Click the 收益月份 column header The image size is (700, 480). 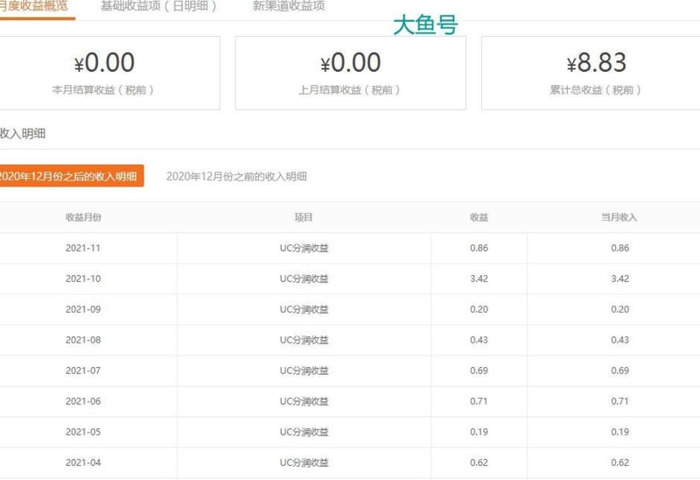[x=83, y=217]
